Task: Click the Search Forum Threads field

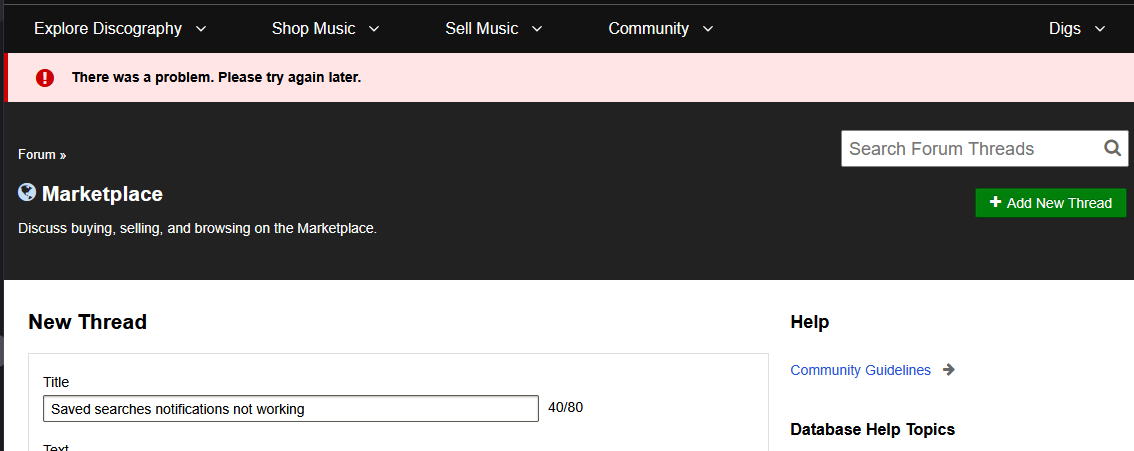Action: tap(970, 149)
